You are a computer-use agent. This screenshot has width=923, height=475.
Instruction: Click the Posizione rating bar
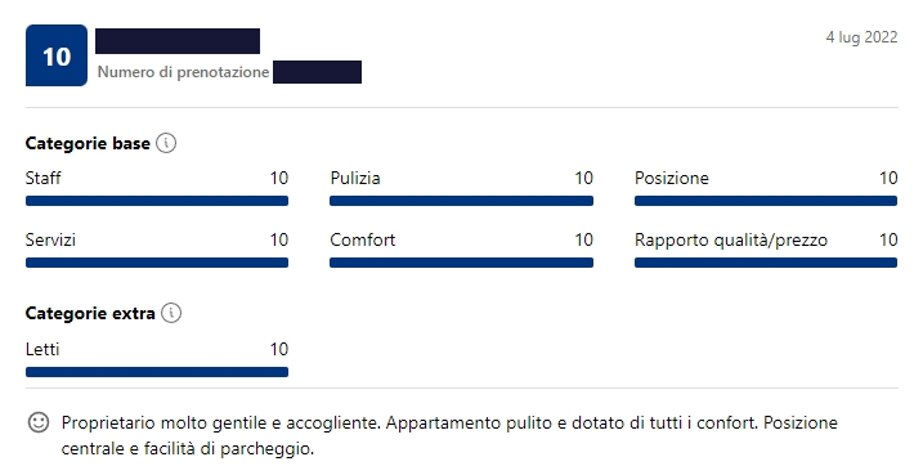pyautogui.click(x=766, y=201)
